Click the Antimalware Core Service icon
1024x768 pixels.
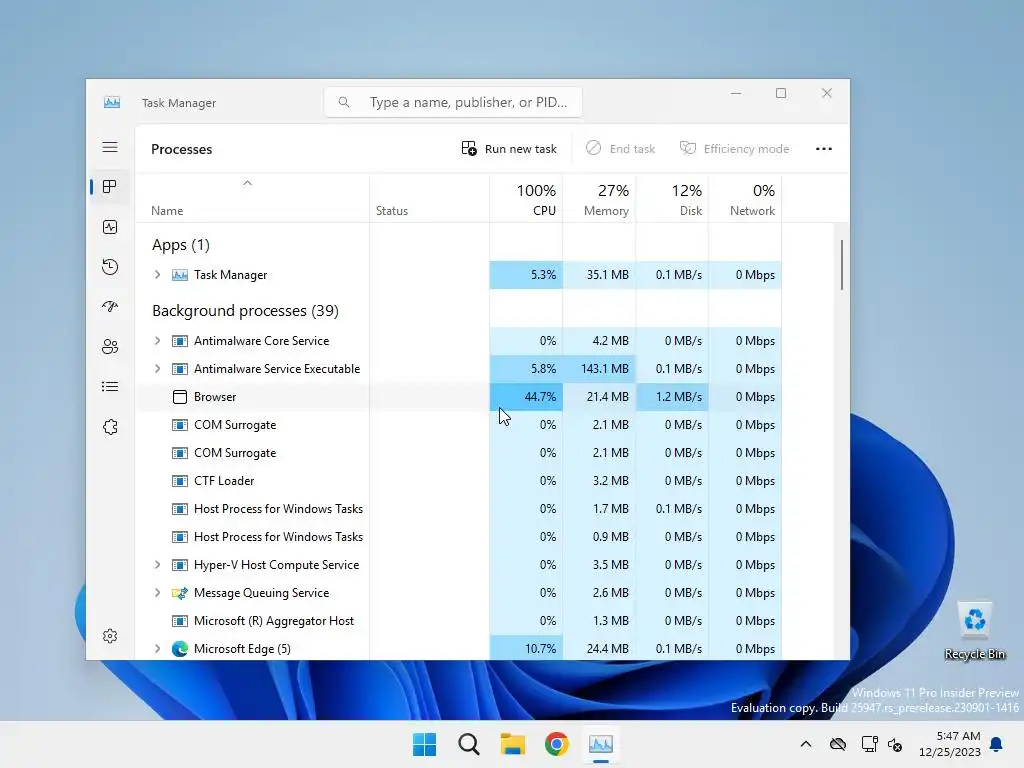pyautogui.click(x=180, y=341)
